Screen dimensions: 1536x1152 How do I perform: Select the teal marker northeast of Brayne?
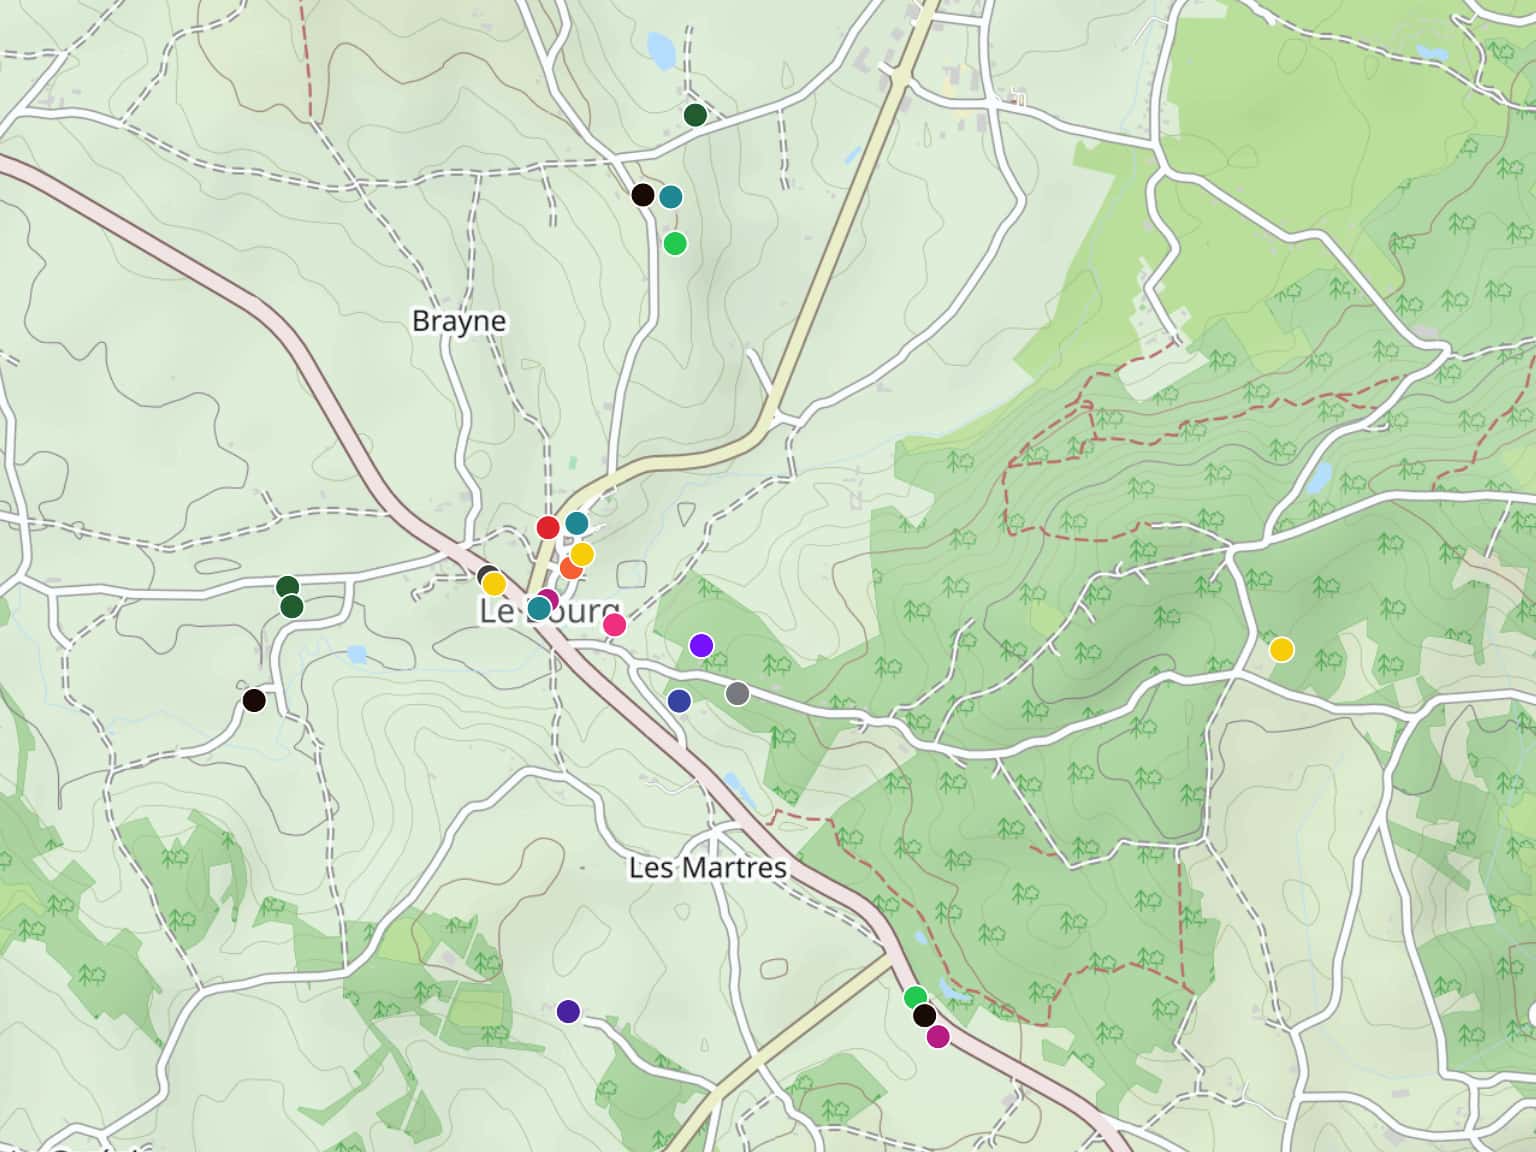(x=670, y=197)
